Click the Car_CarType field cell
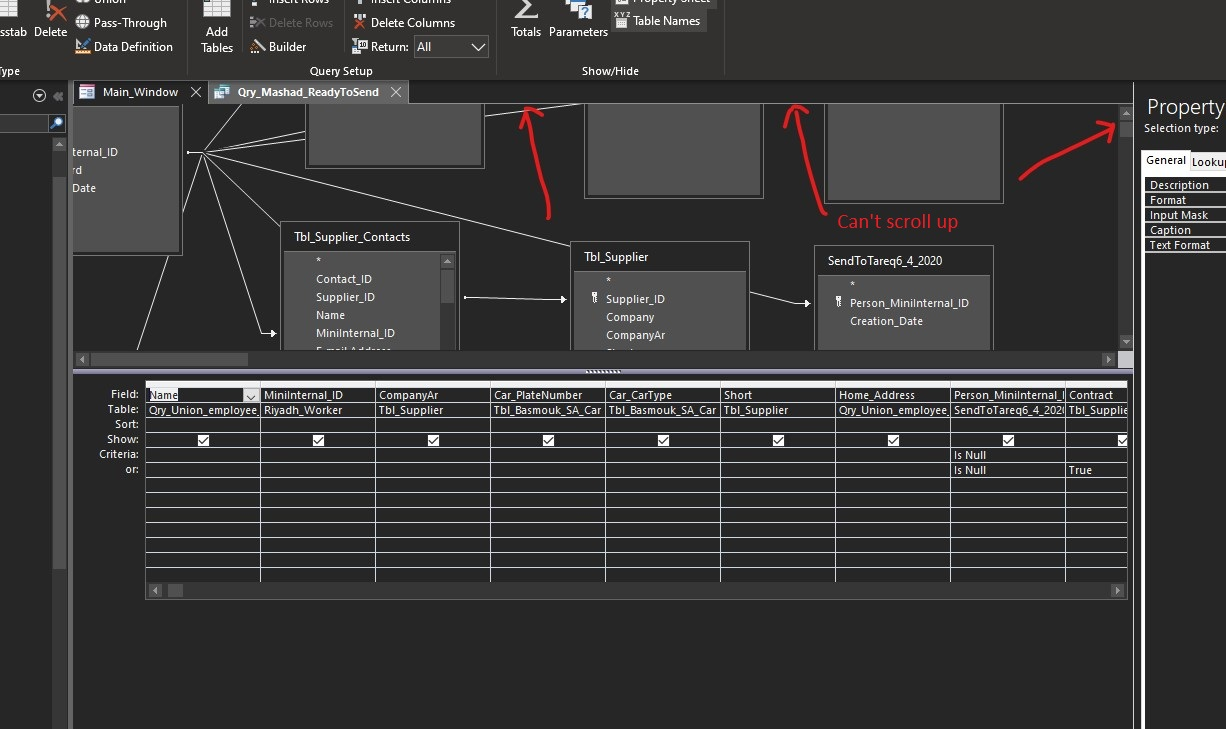This screenshot has width=1226, height=729. pyautogui.click(x=663, y=395)
